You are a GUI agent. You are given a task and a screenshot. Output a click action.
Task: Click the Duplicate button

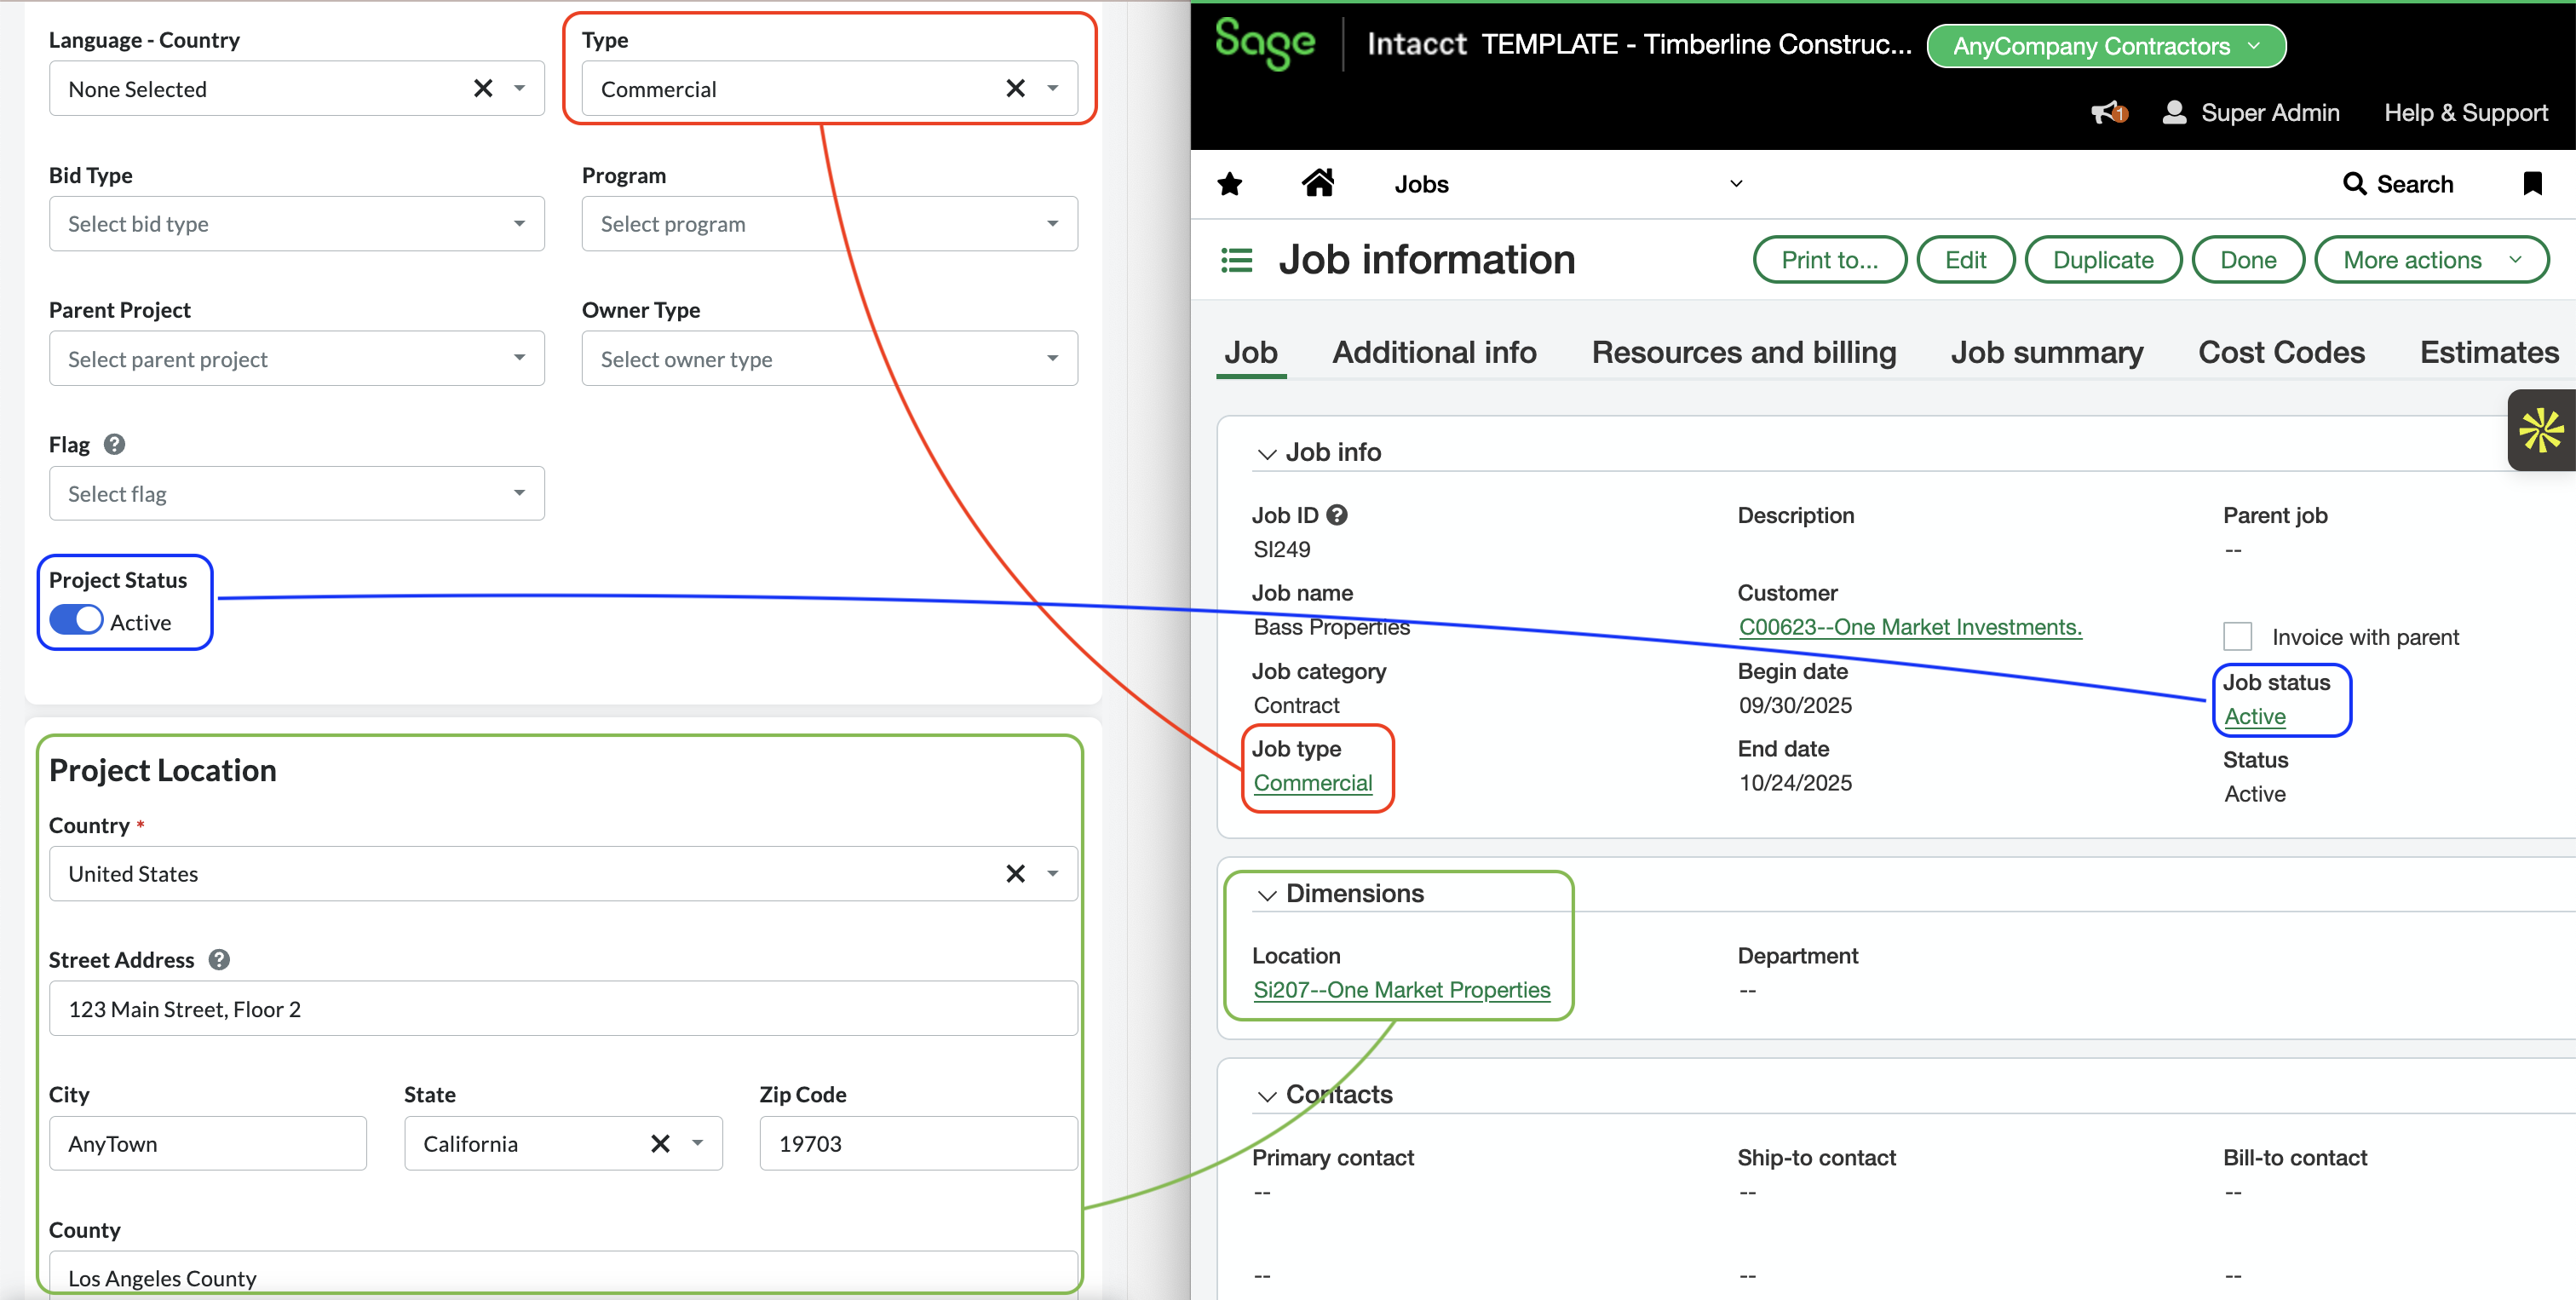tap(2103, 259)
